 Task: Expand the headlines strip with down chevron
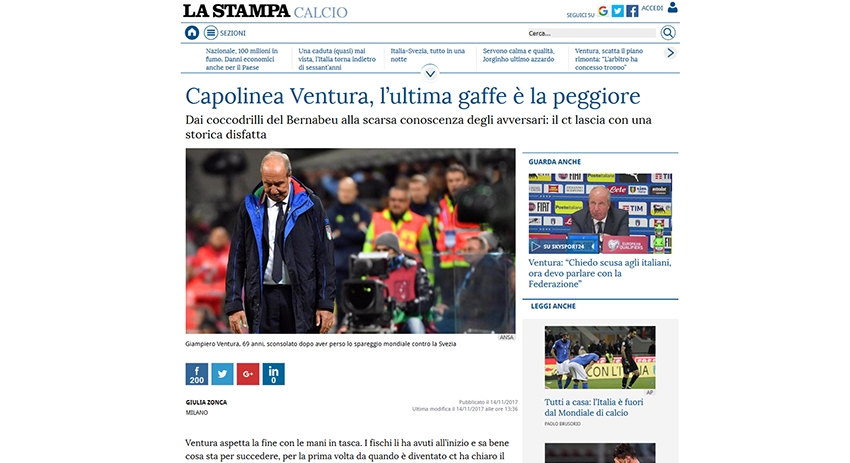click(x=430, y=73)
